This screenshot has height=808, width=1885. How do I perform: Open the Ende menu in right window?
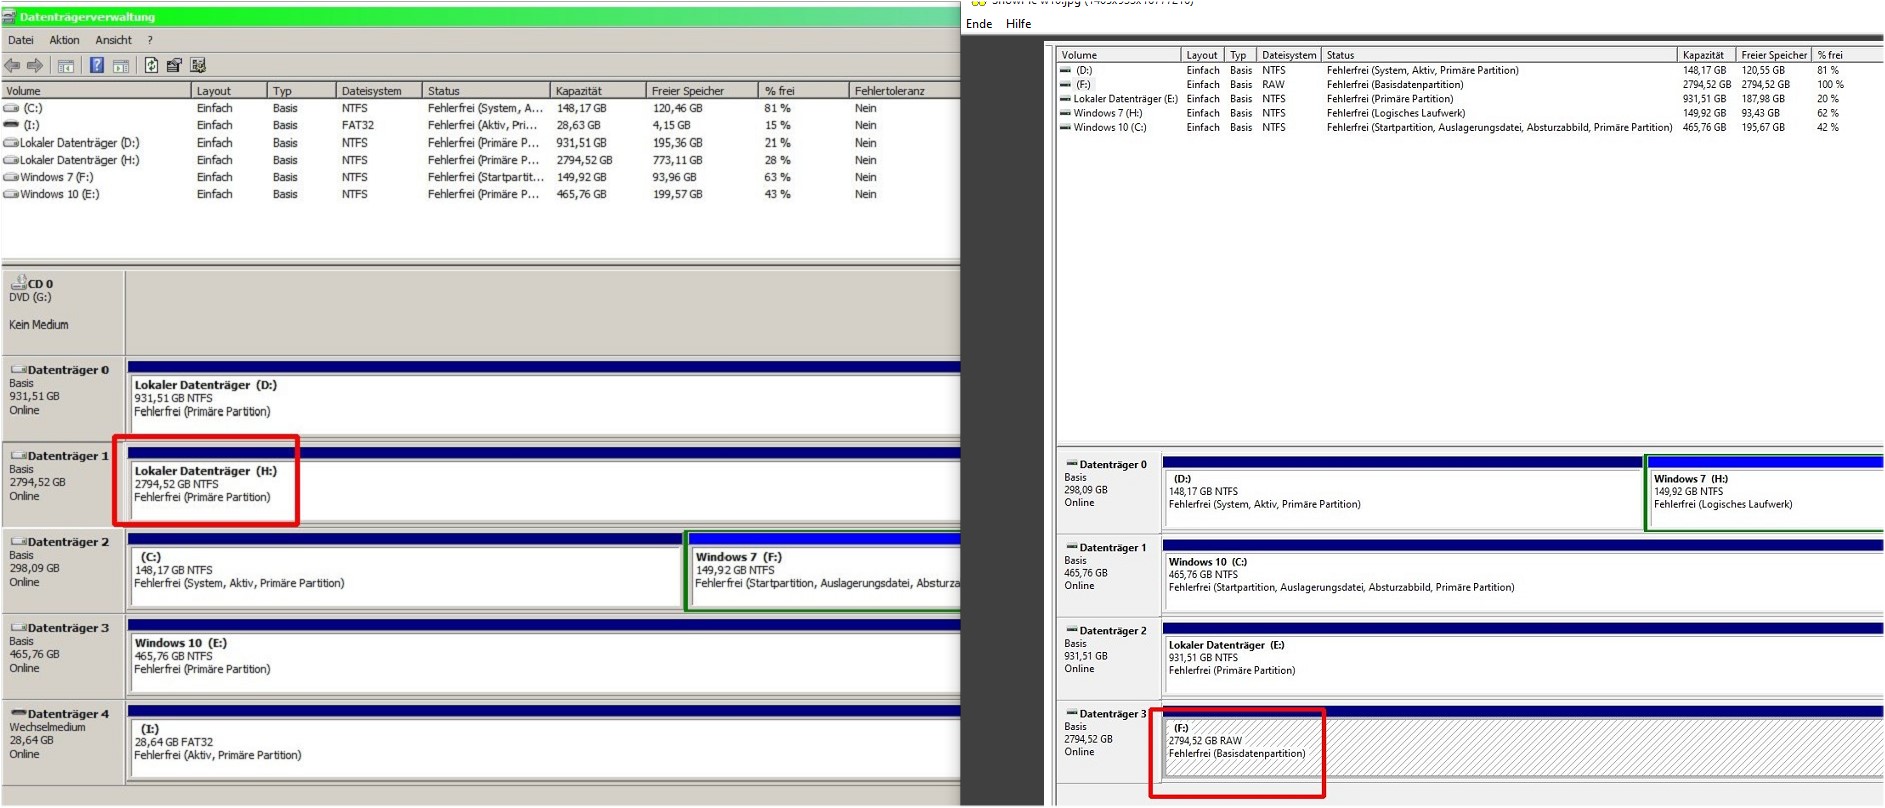click(979, 24)
